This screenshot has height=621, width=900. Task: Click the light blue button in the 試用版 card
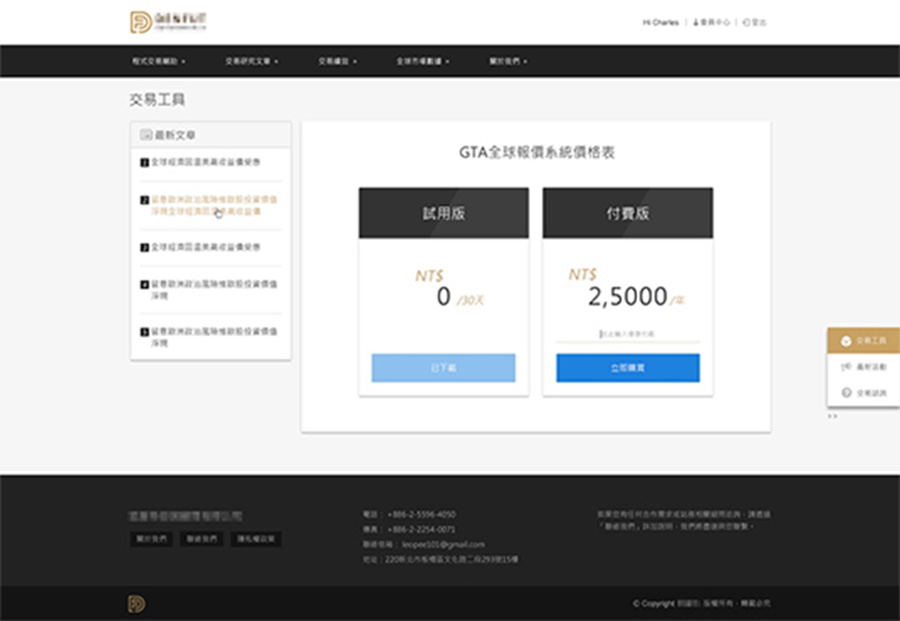[444, 368]
